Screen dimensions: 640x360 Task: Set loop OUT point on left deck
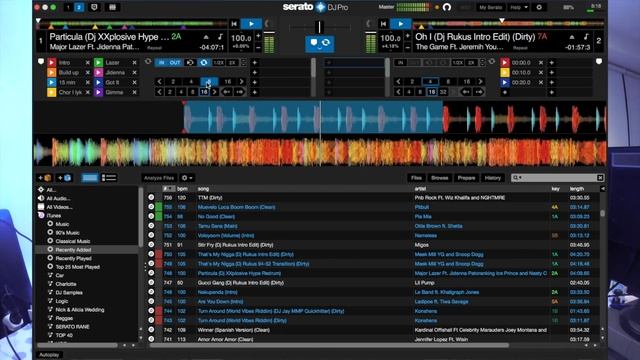point(175,62)
